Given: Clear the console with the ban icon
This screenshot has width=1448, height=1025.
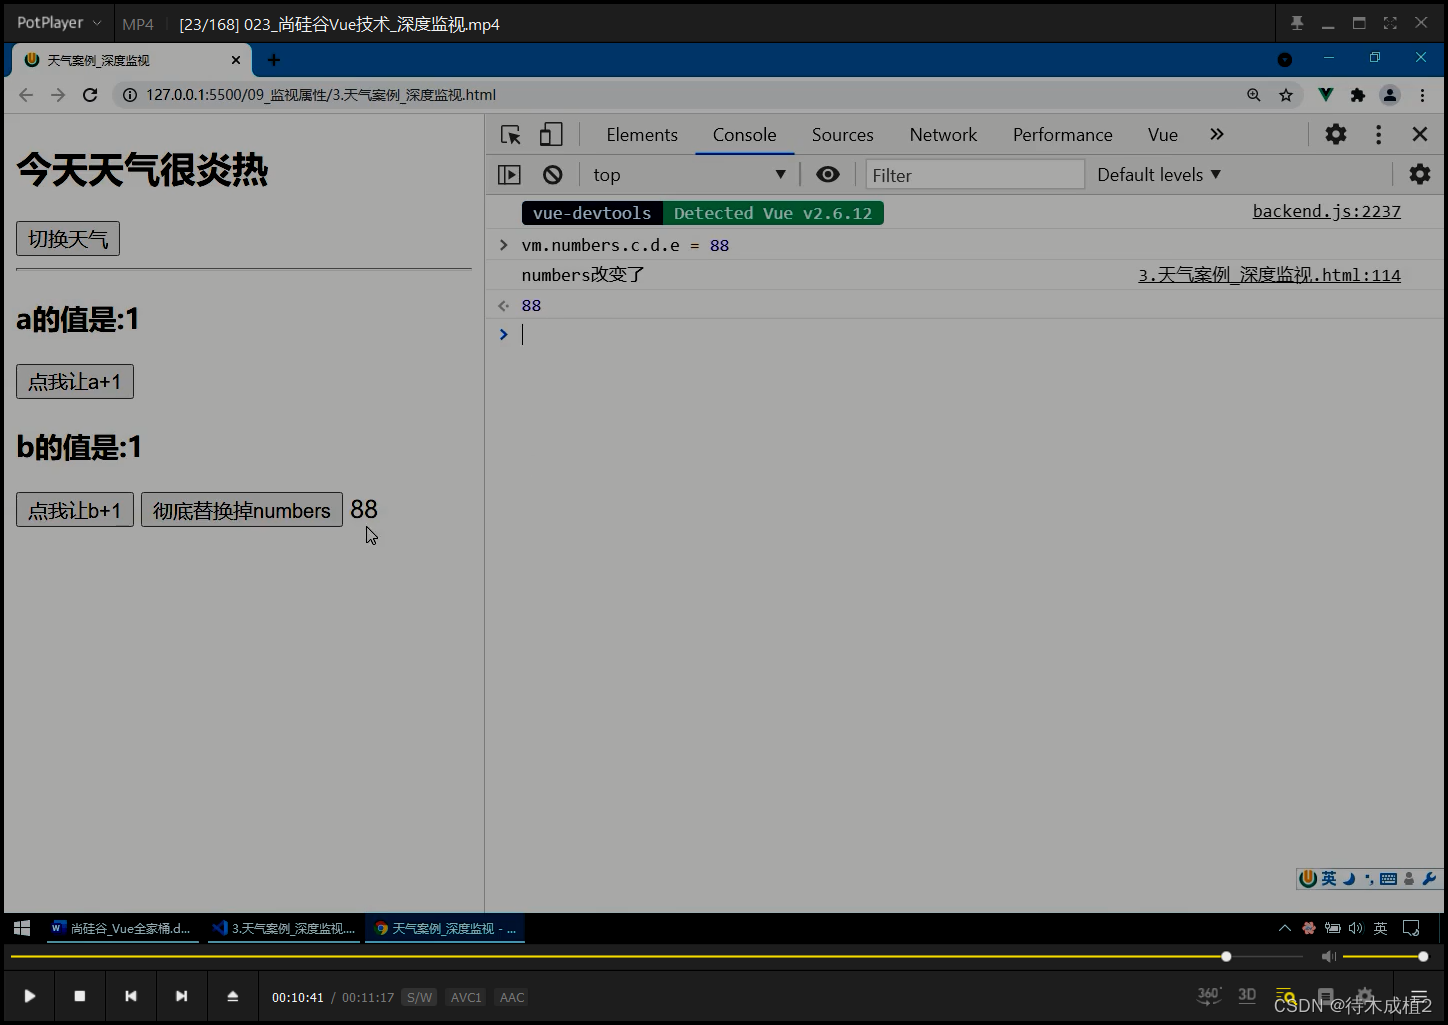Looking at the screenshot, I should [553, 175].
